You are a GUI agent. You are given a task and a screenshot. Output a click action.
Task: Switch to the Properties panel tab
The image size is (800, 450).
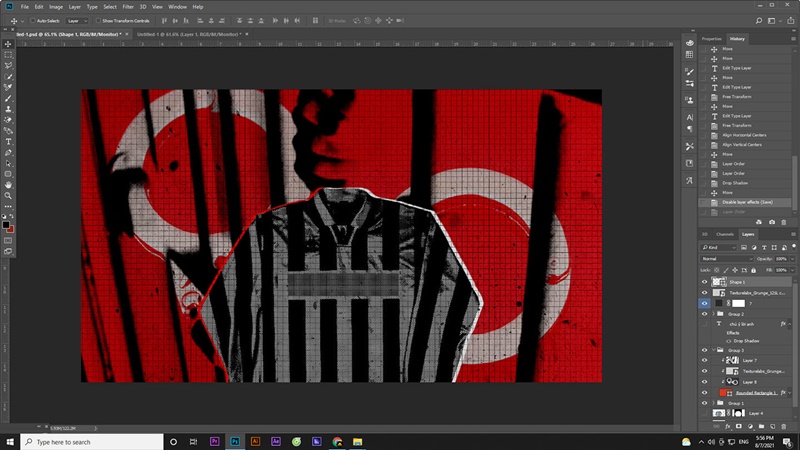coord(711,39)
